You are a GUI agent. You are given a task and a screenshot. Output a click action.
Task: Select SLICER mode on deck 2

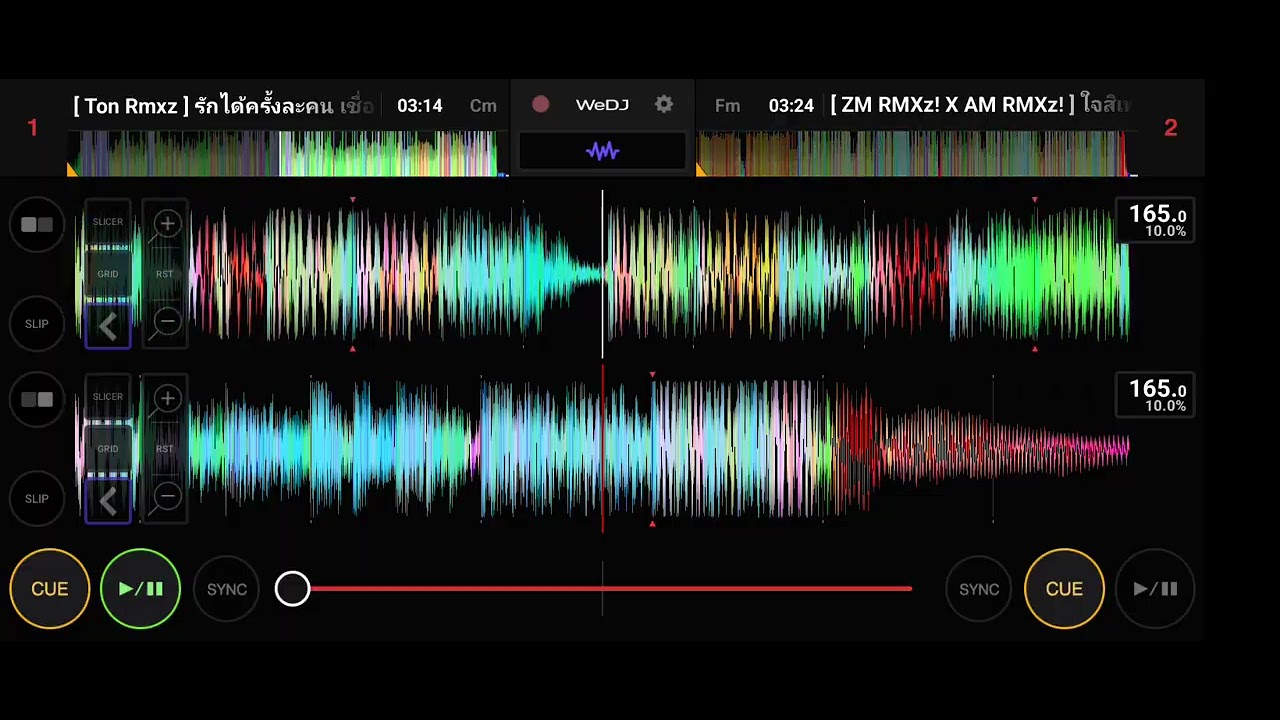(108, 397)
